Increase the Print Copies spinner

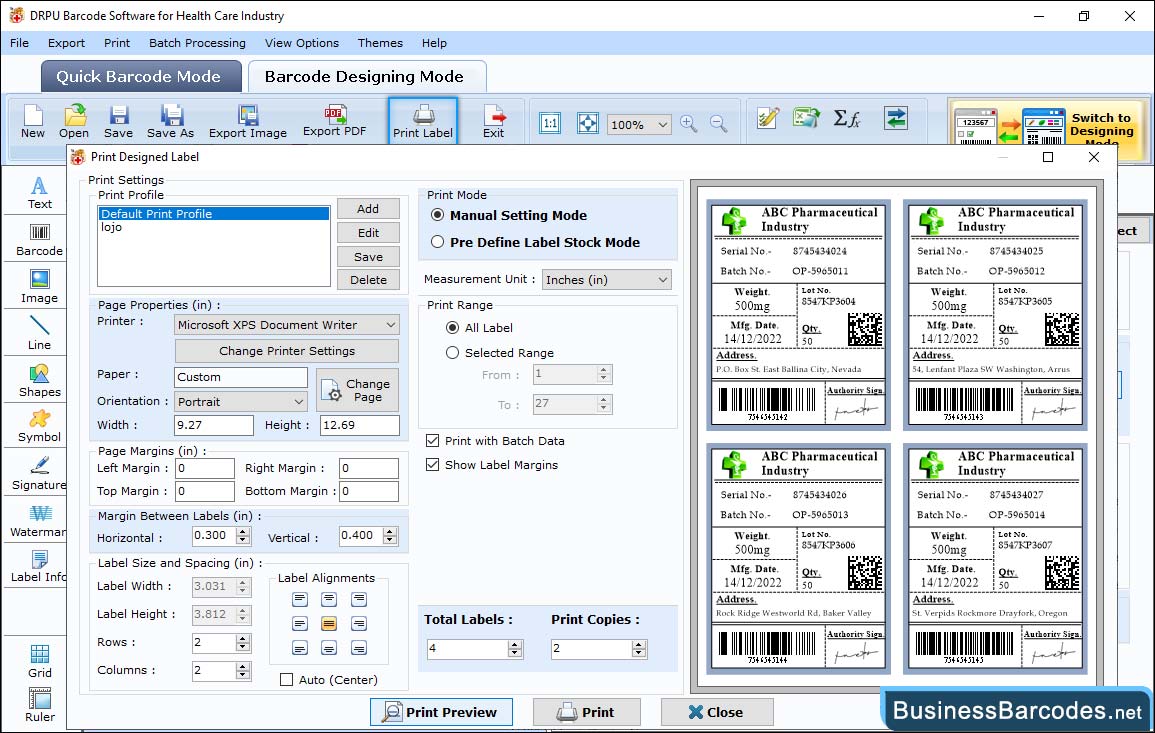click(639, 645)
